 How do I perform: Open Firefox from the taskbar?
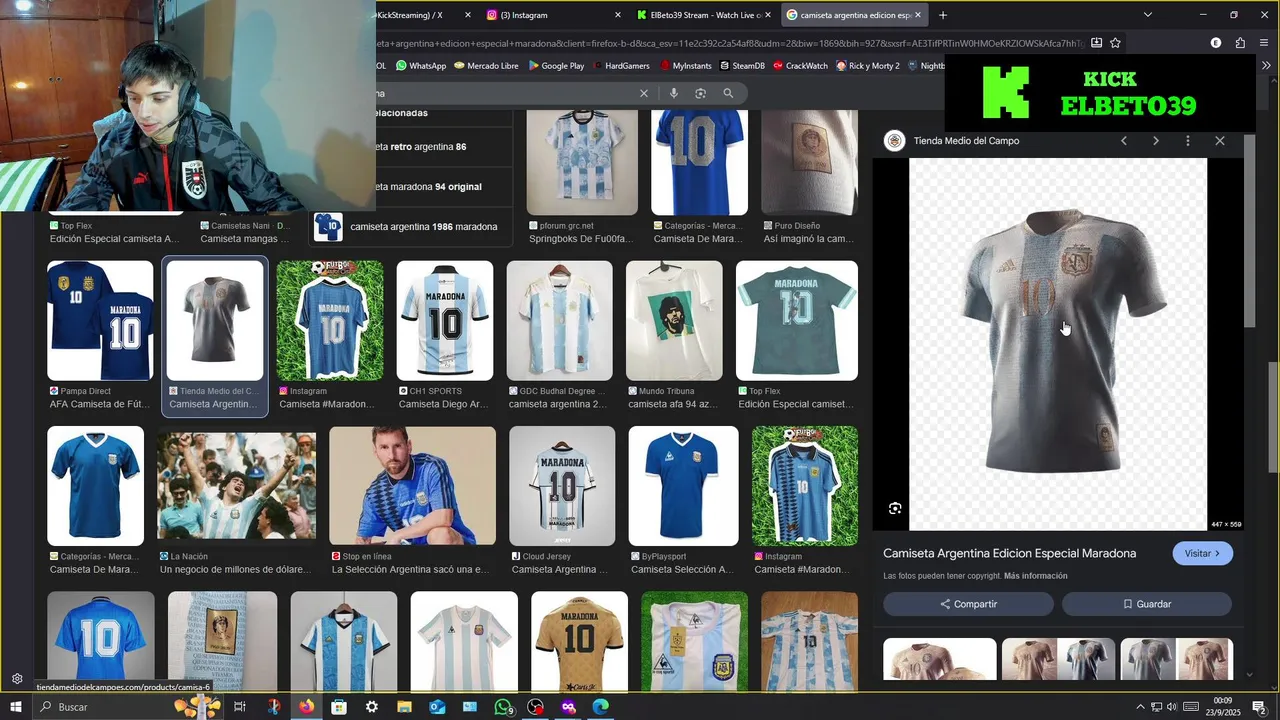tap(306, 707)
